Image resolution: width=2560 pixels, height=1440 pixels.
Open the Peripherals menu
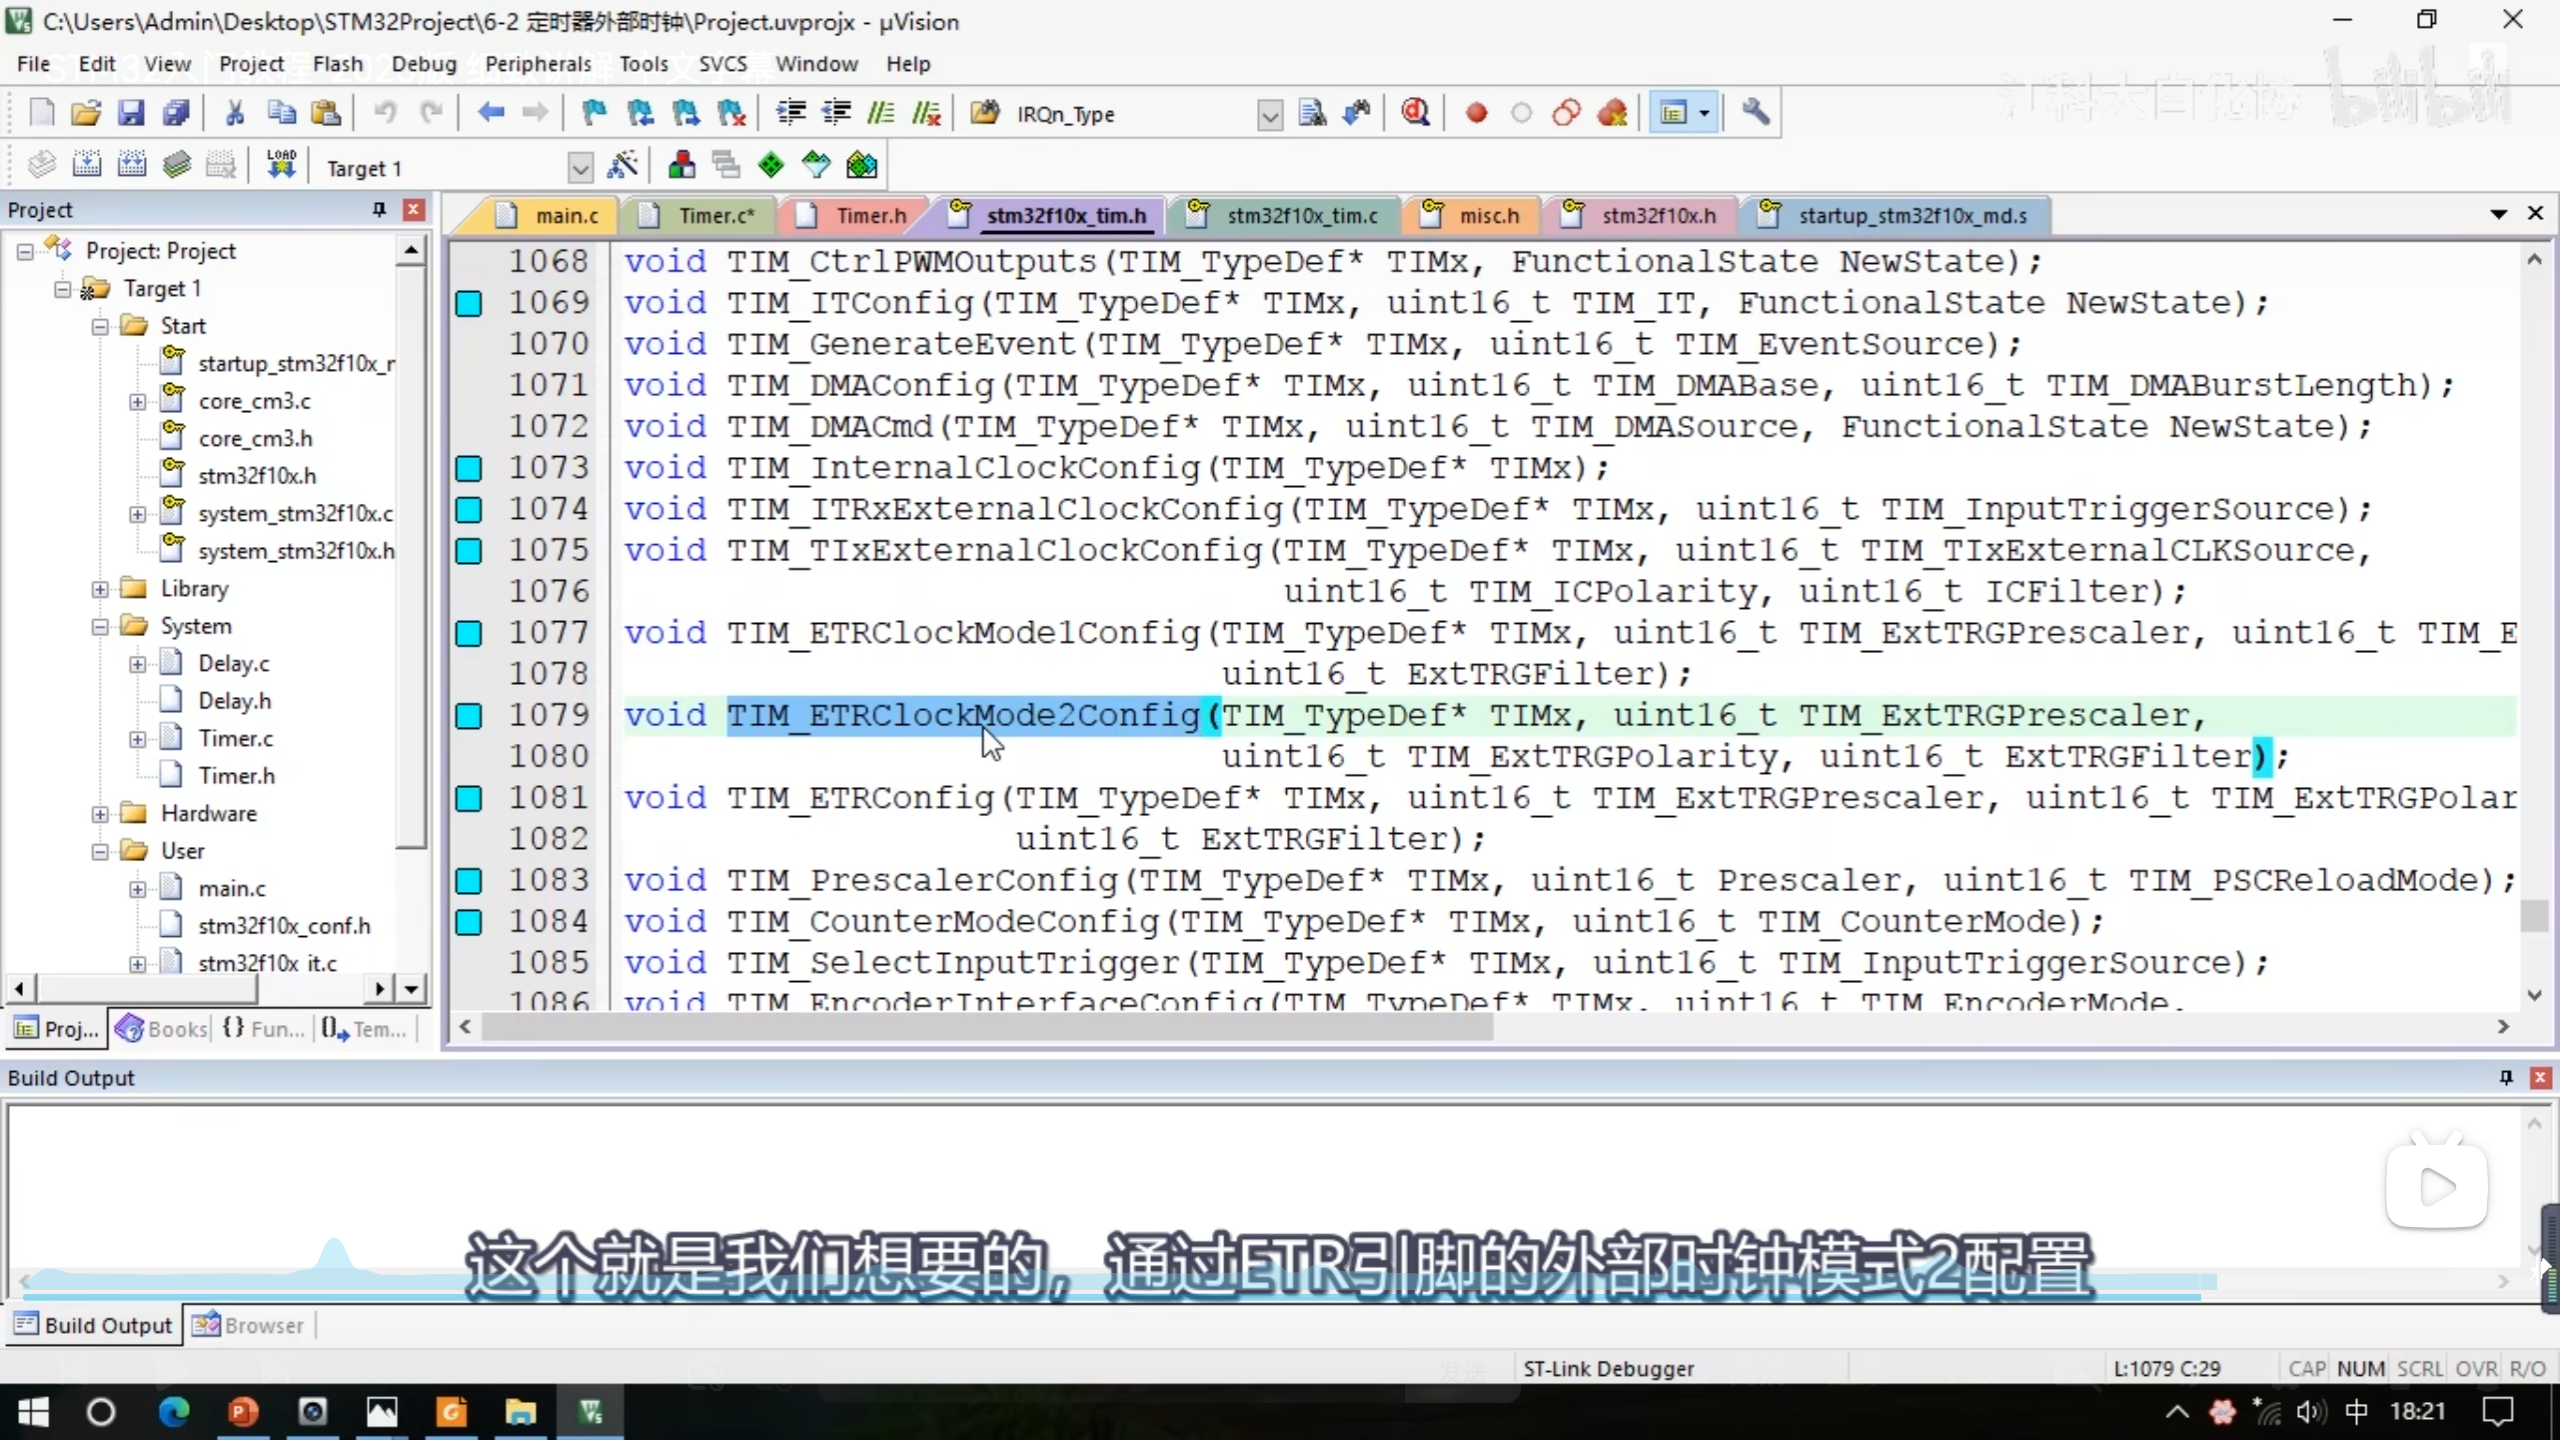pos(537,64)
